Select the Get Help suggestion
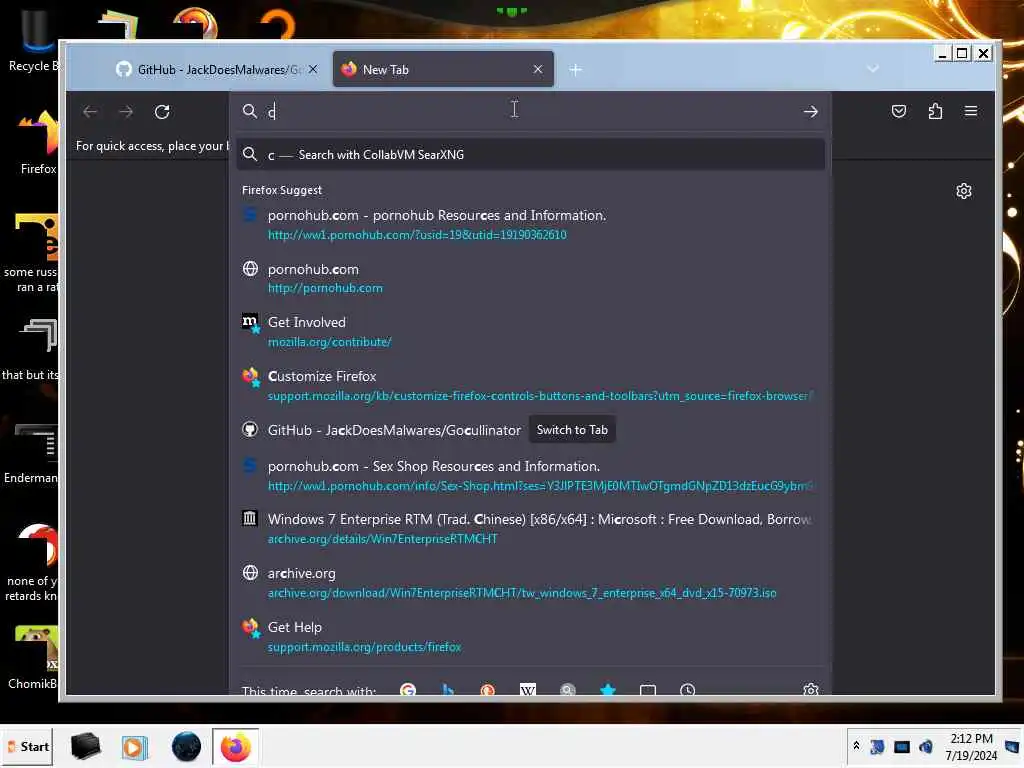Screen dimensions: 1024x768 coord(530,636)
